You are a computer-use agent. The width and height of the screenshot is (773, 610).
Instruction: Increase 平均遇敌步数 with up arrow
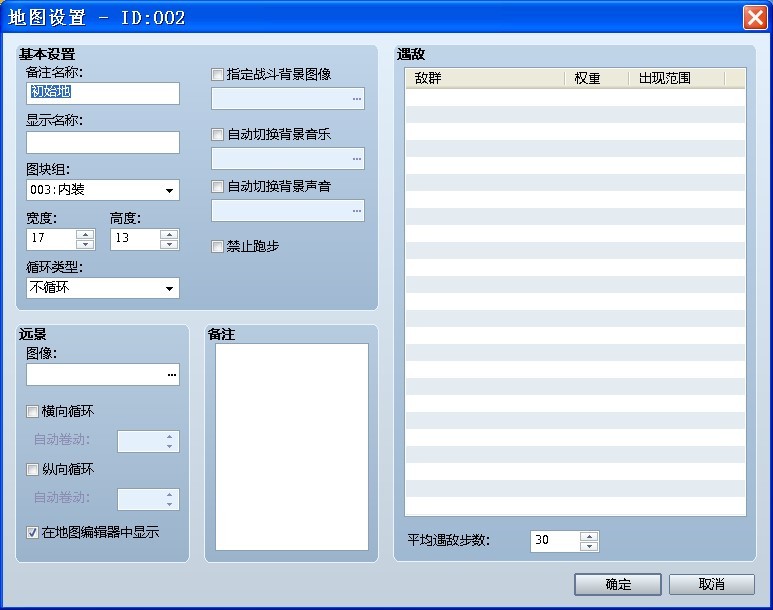pos(589,536)
